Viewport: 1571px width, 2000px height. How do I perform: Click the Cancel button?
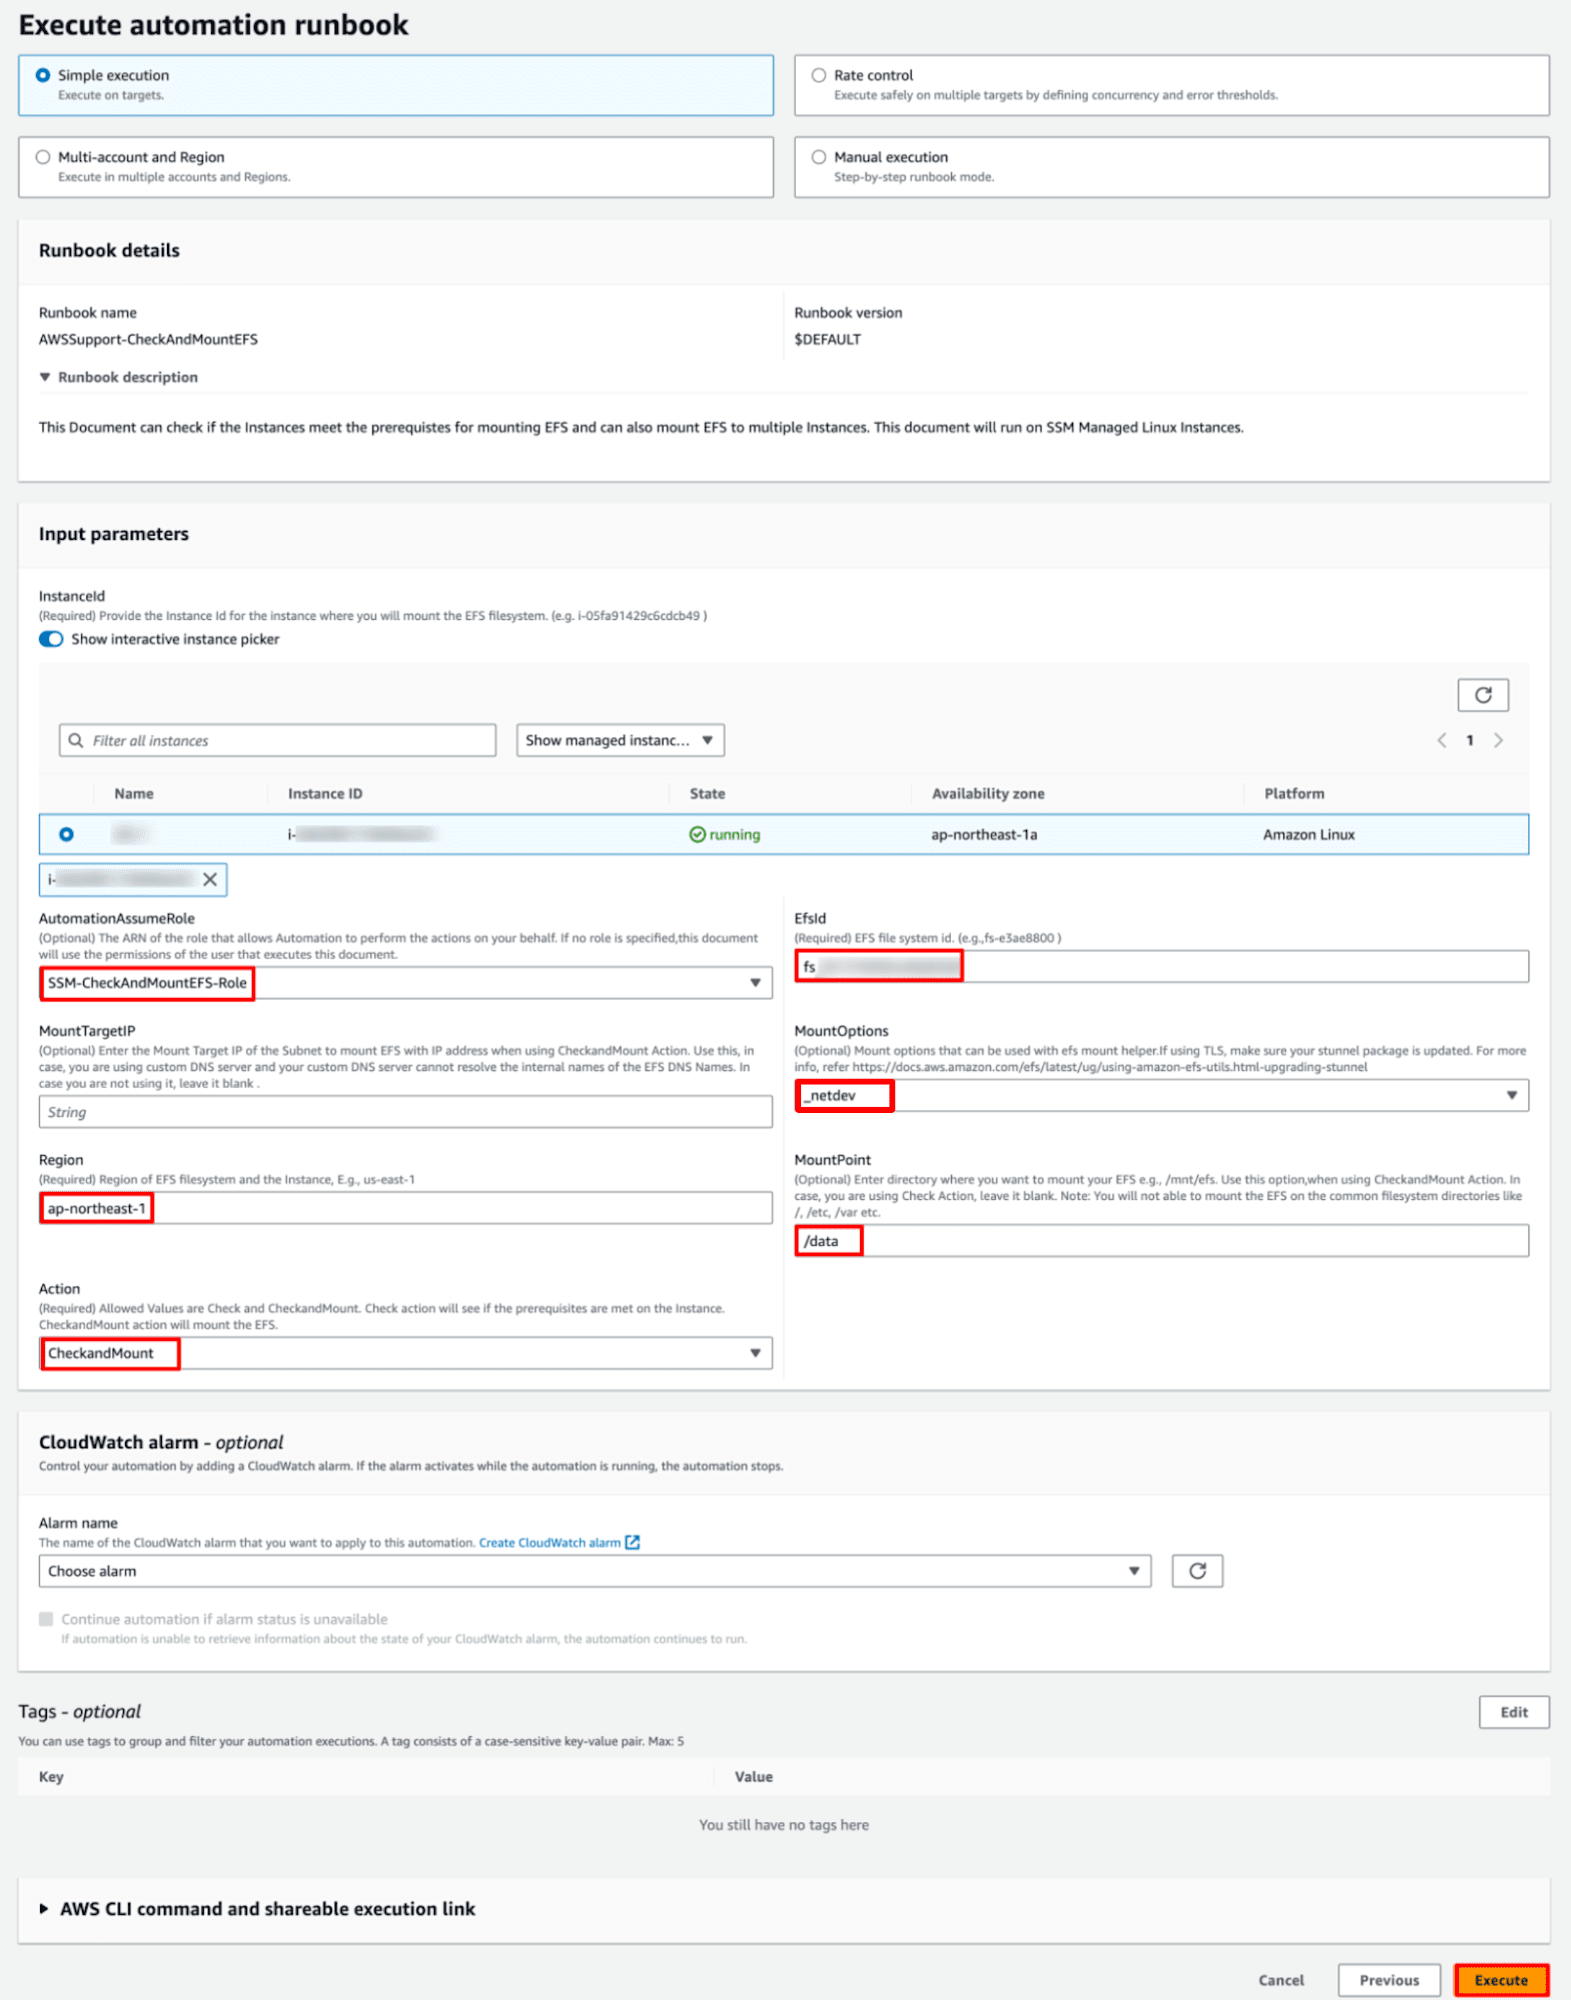tap(1281, 1980)
